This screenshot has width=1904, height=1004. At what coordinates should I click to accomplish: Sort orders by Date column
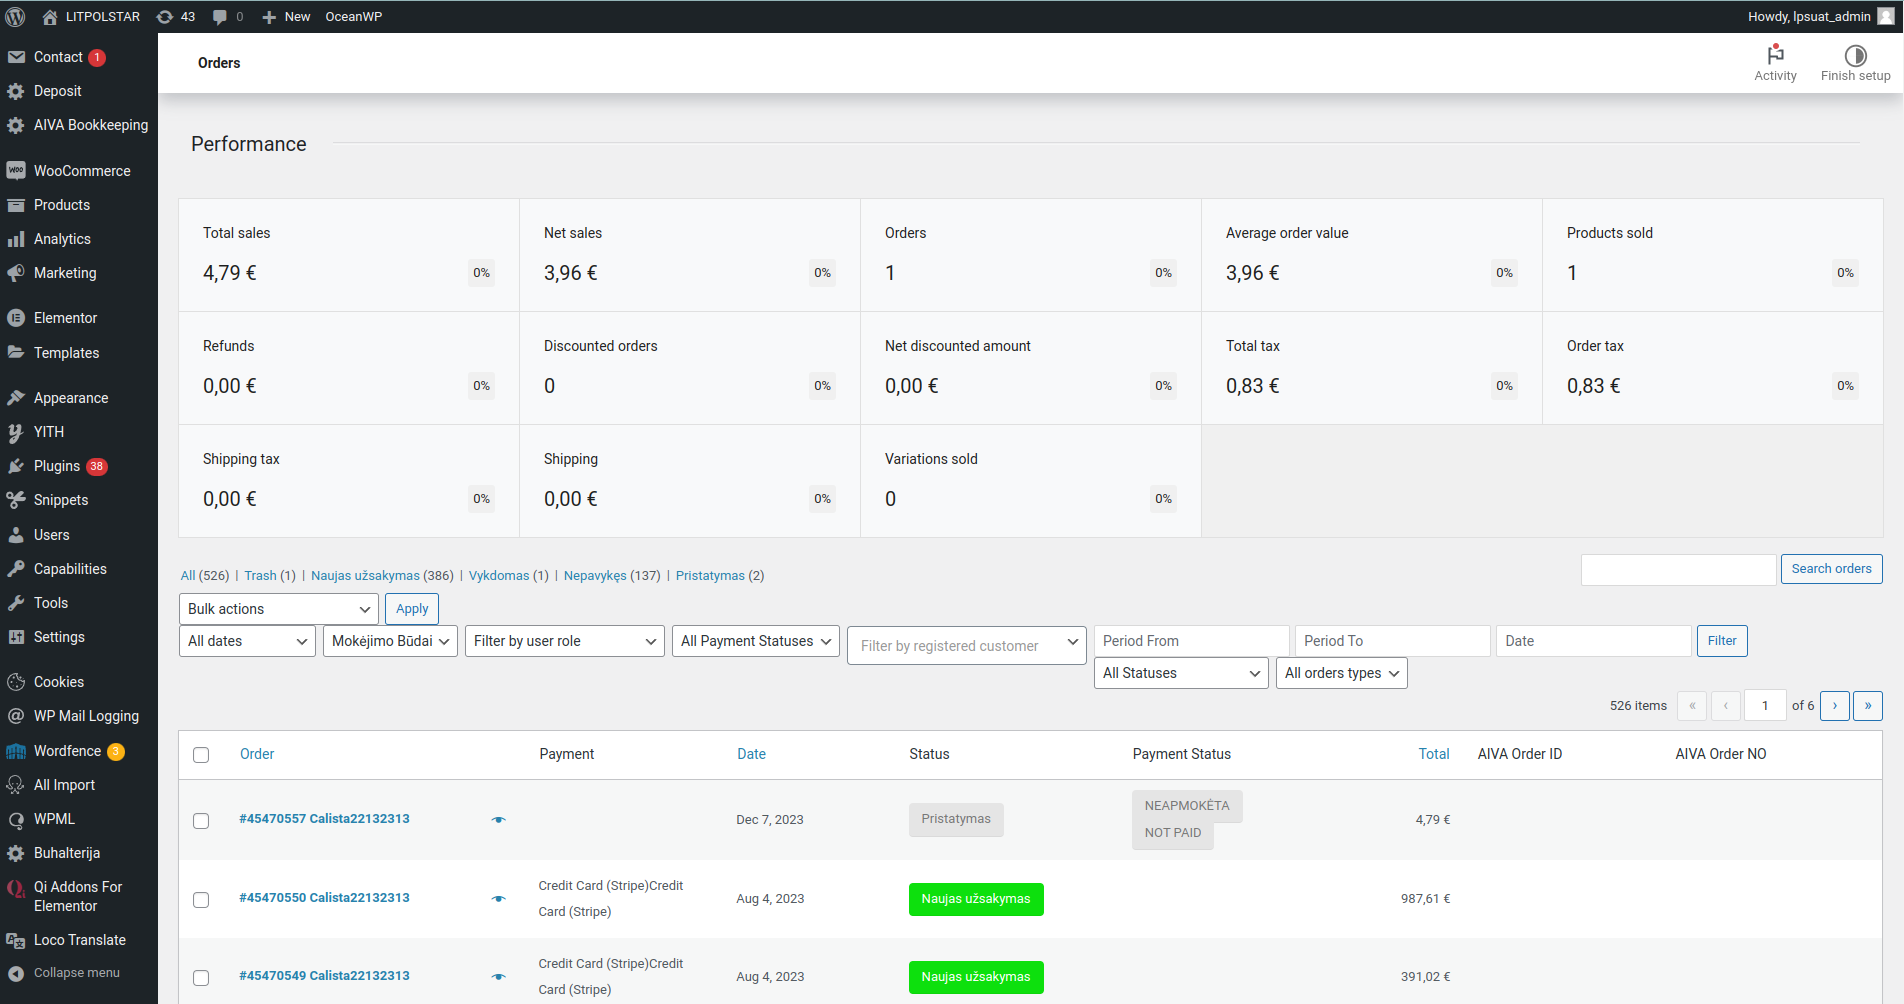tap(751, 754)
